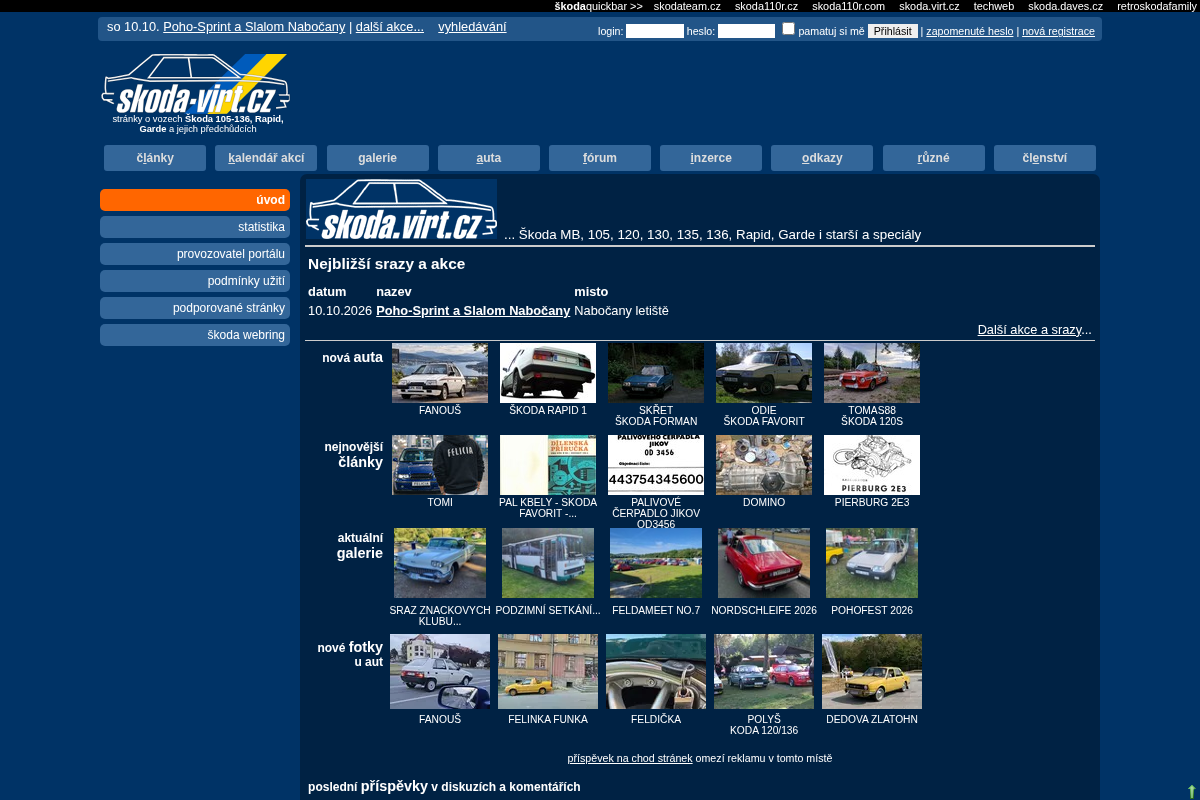Screen dimensions: 1200x800
Task: Open the vyhledávání link in the top bar
Action: point(472,27)
